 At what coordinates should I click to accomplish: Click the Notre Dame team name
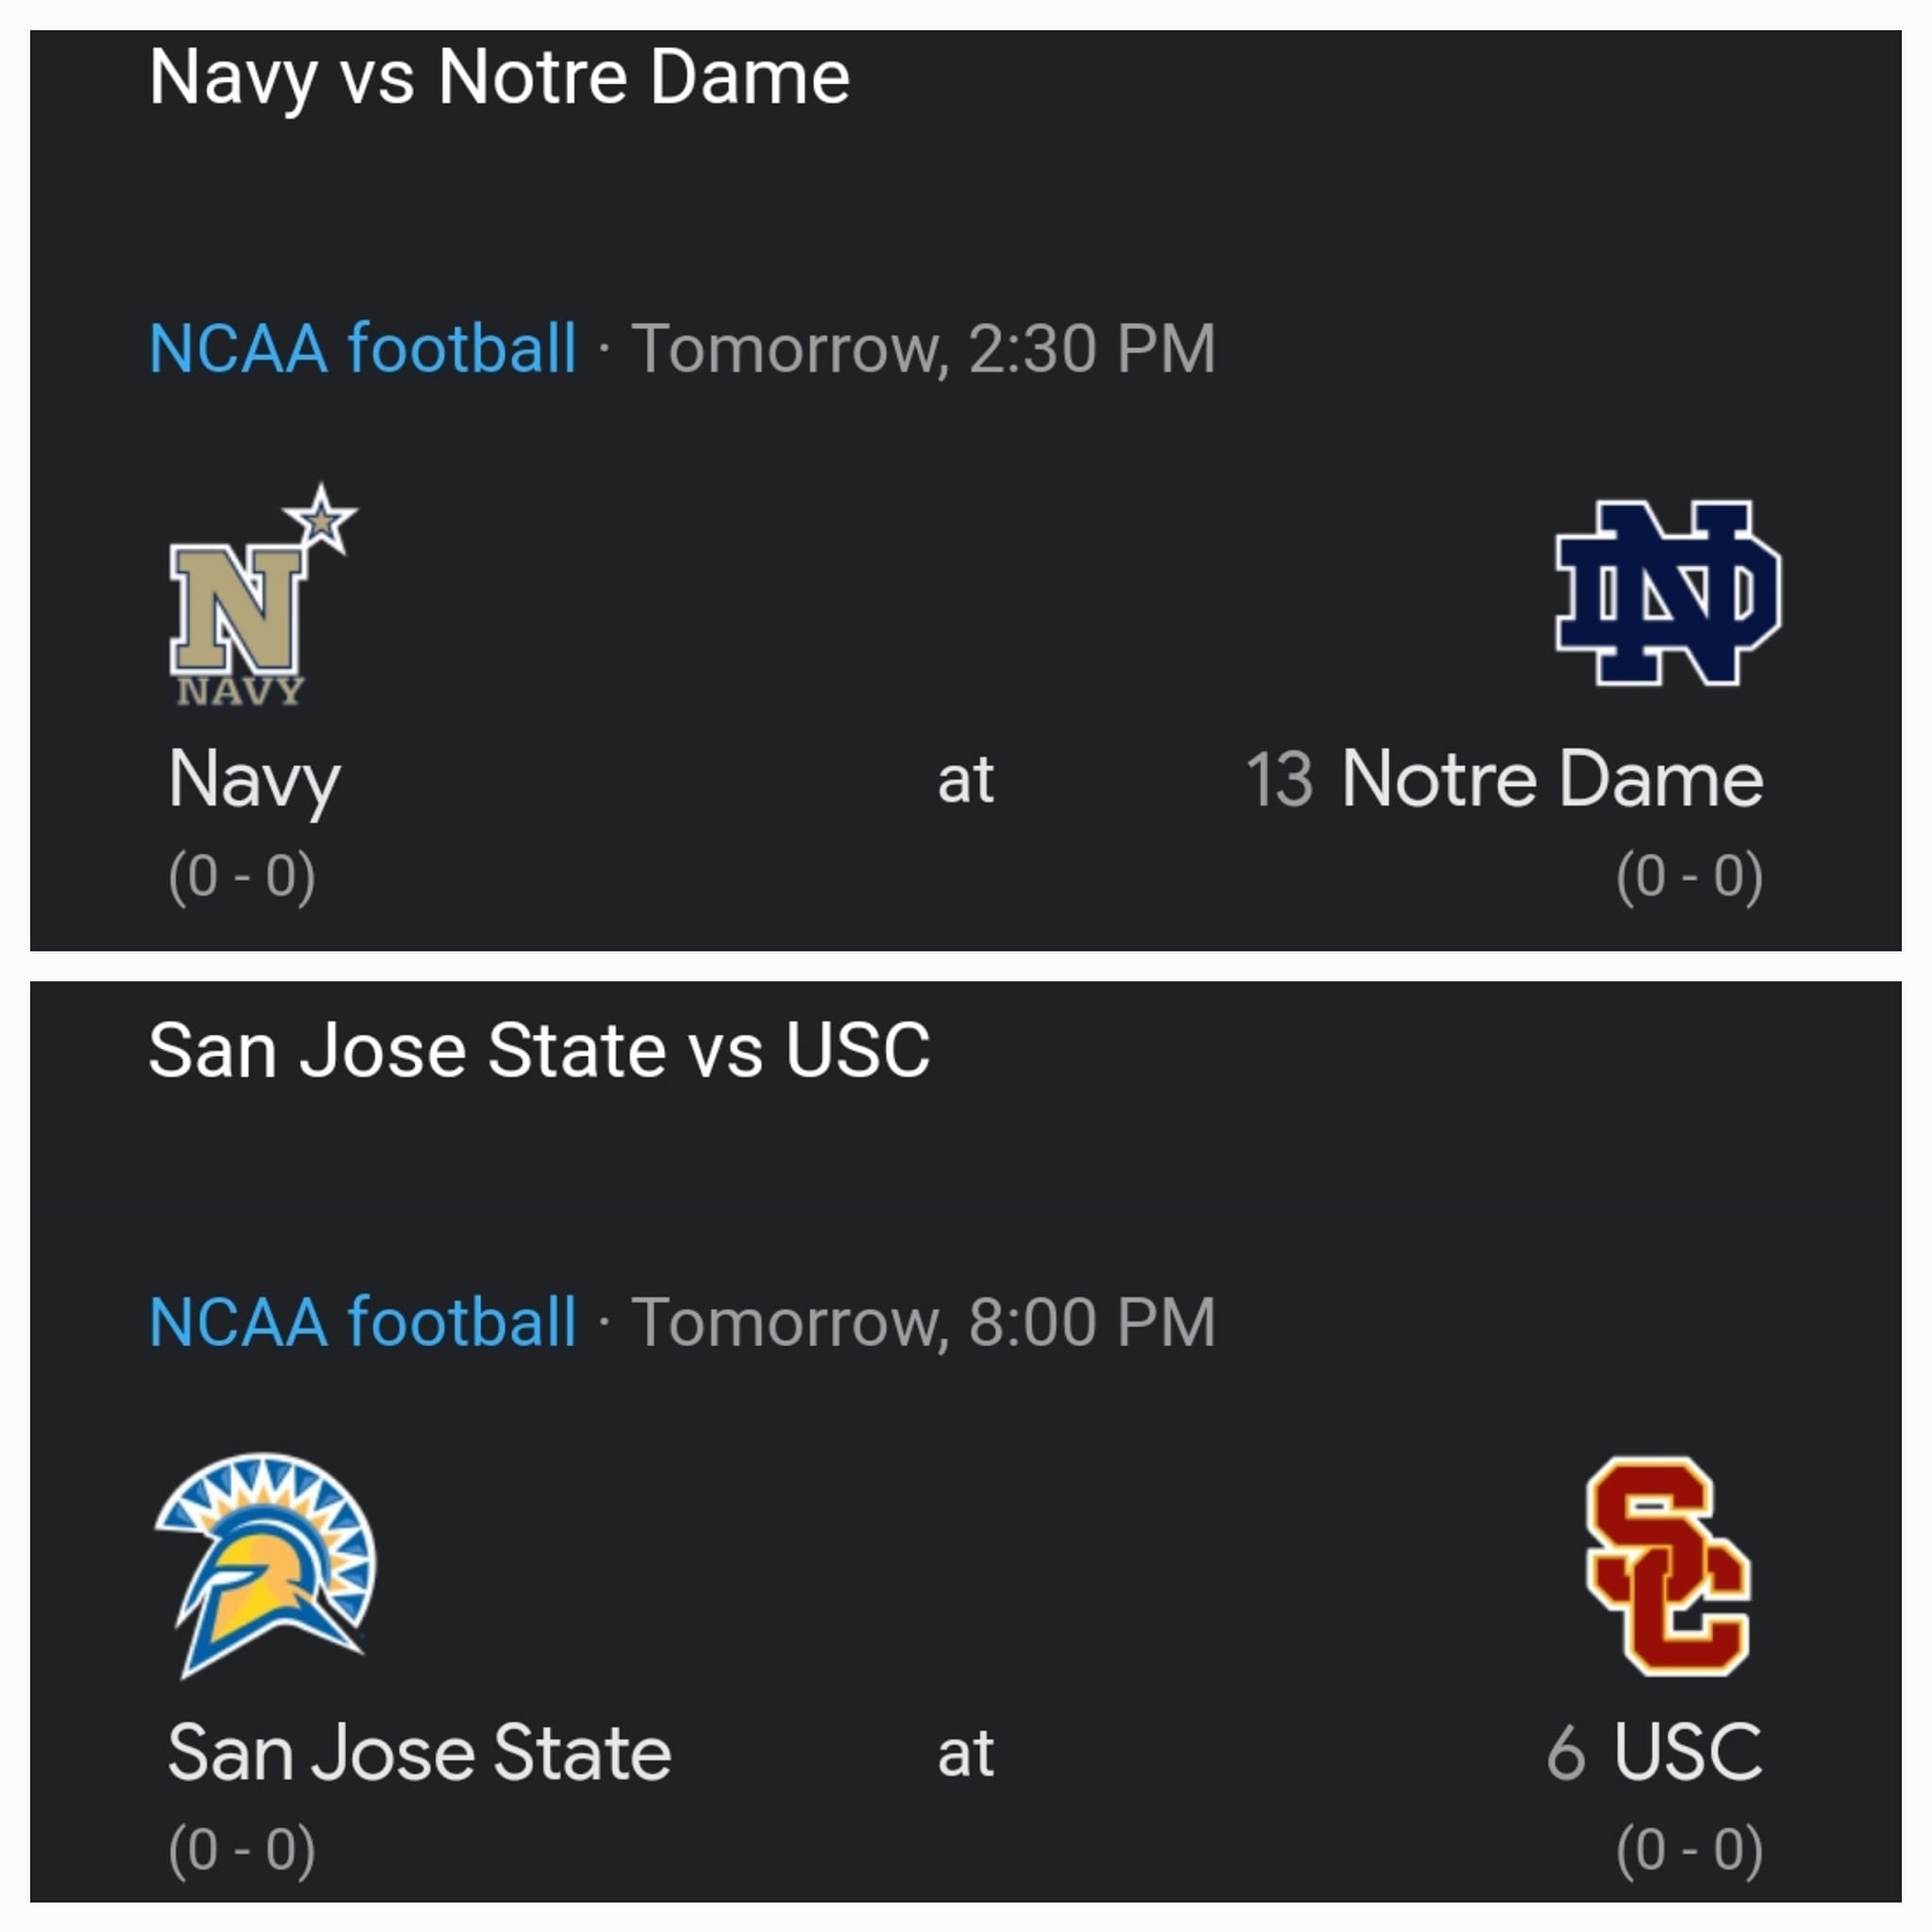point(1552,780)
